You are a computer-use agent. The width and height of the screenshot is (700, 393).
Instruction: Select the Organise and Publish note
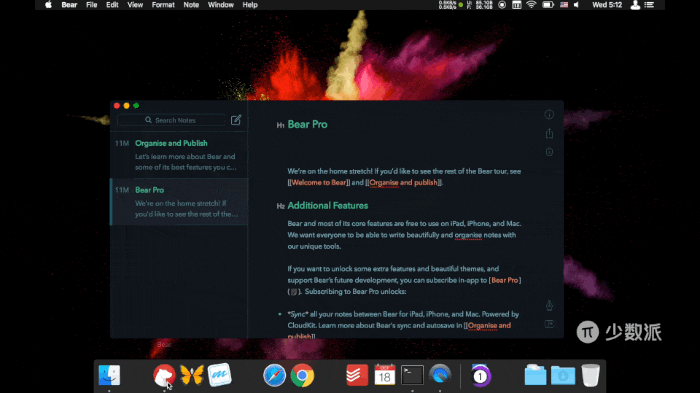click(x=179, y=155)
